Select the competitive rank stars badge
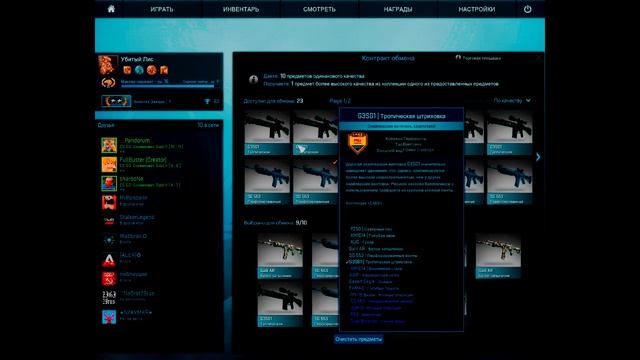 click(116, 101)
